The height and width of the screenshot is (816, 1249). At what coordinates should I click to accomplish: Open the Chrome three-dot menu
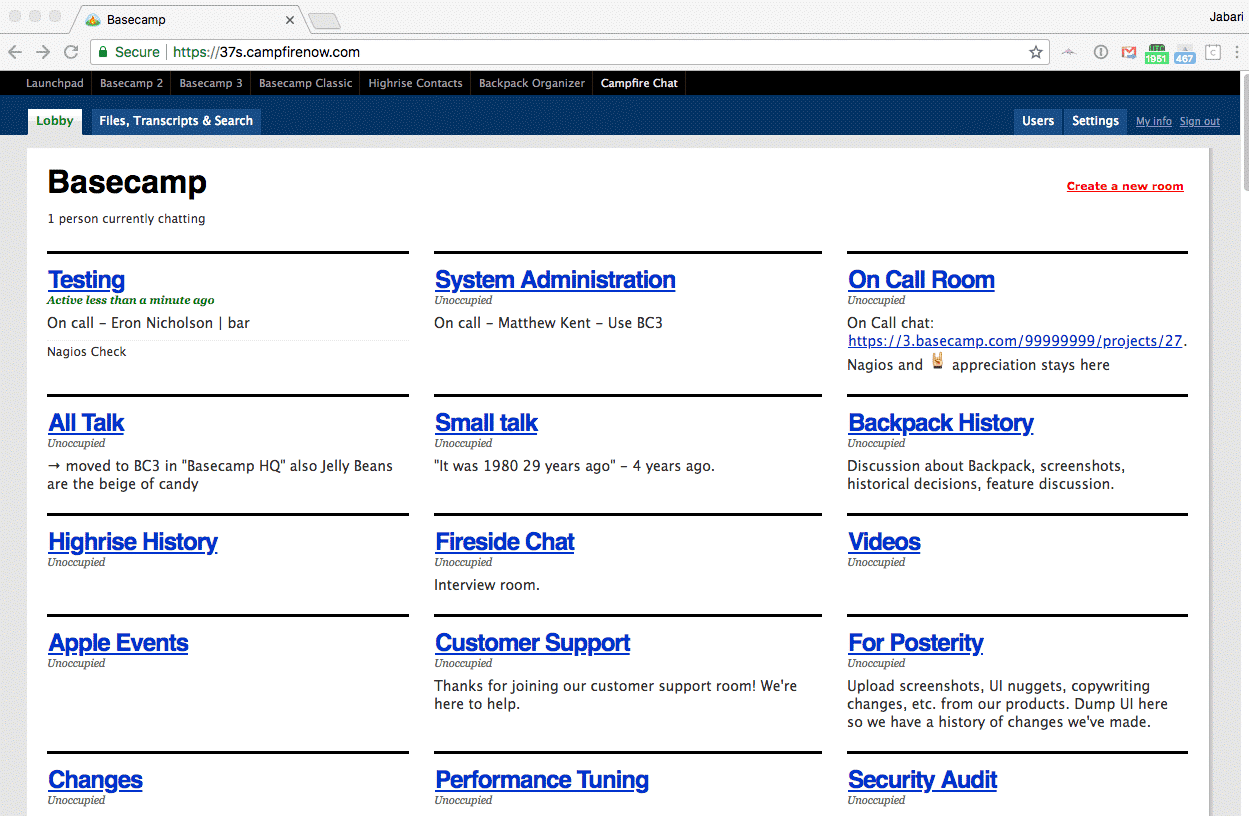tap(1237, 52)
